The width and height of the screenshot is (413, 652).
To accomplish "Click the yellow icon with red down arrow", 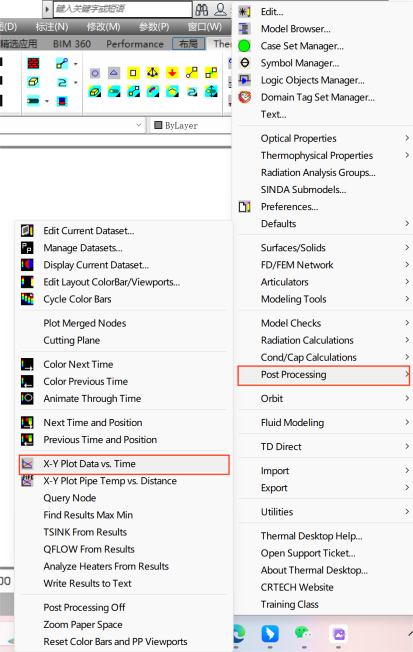I will tap(172, 73).
